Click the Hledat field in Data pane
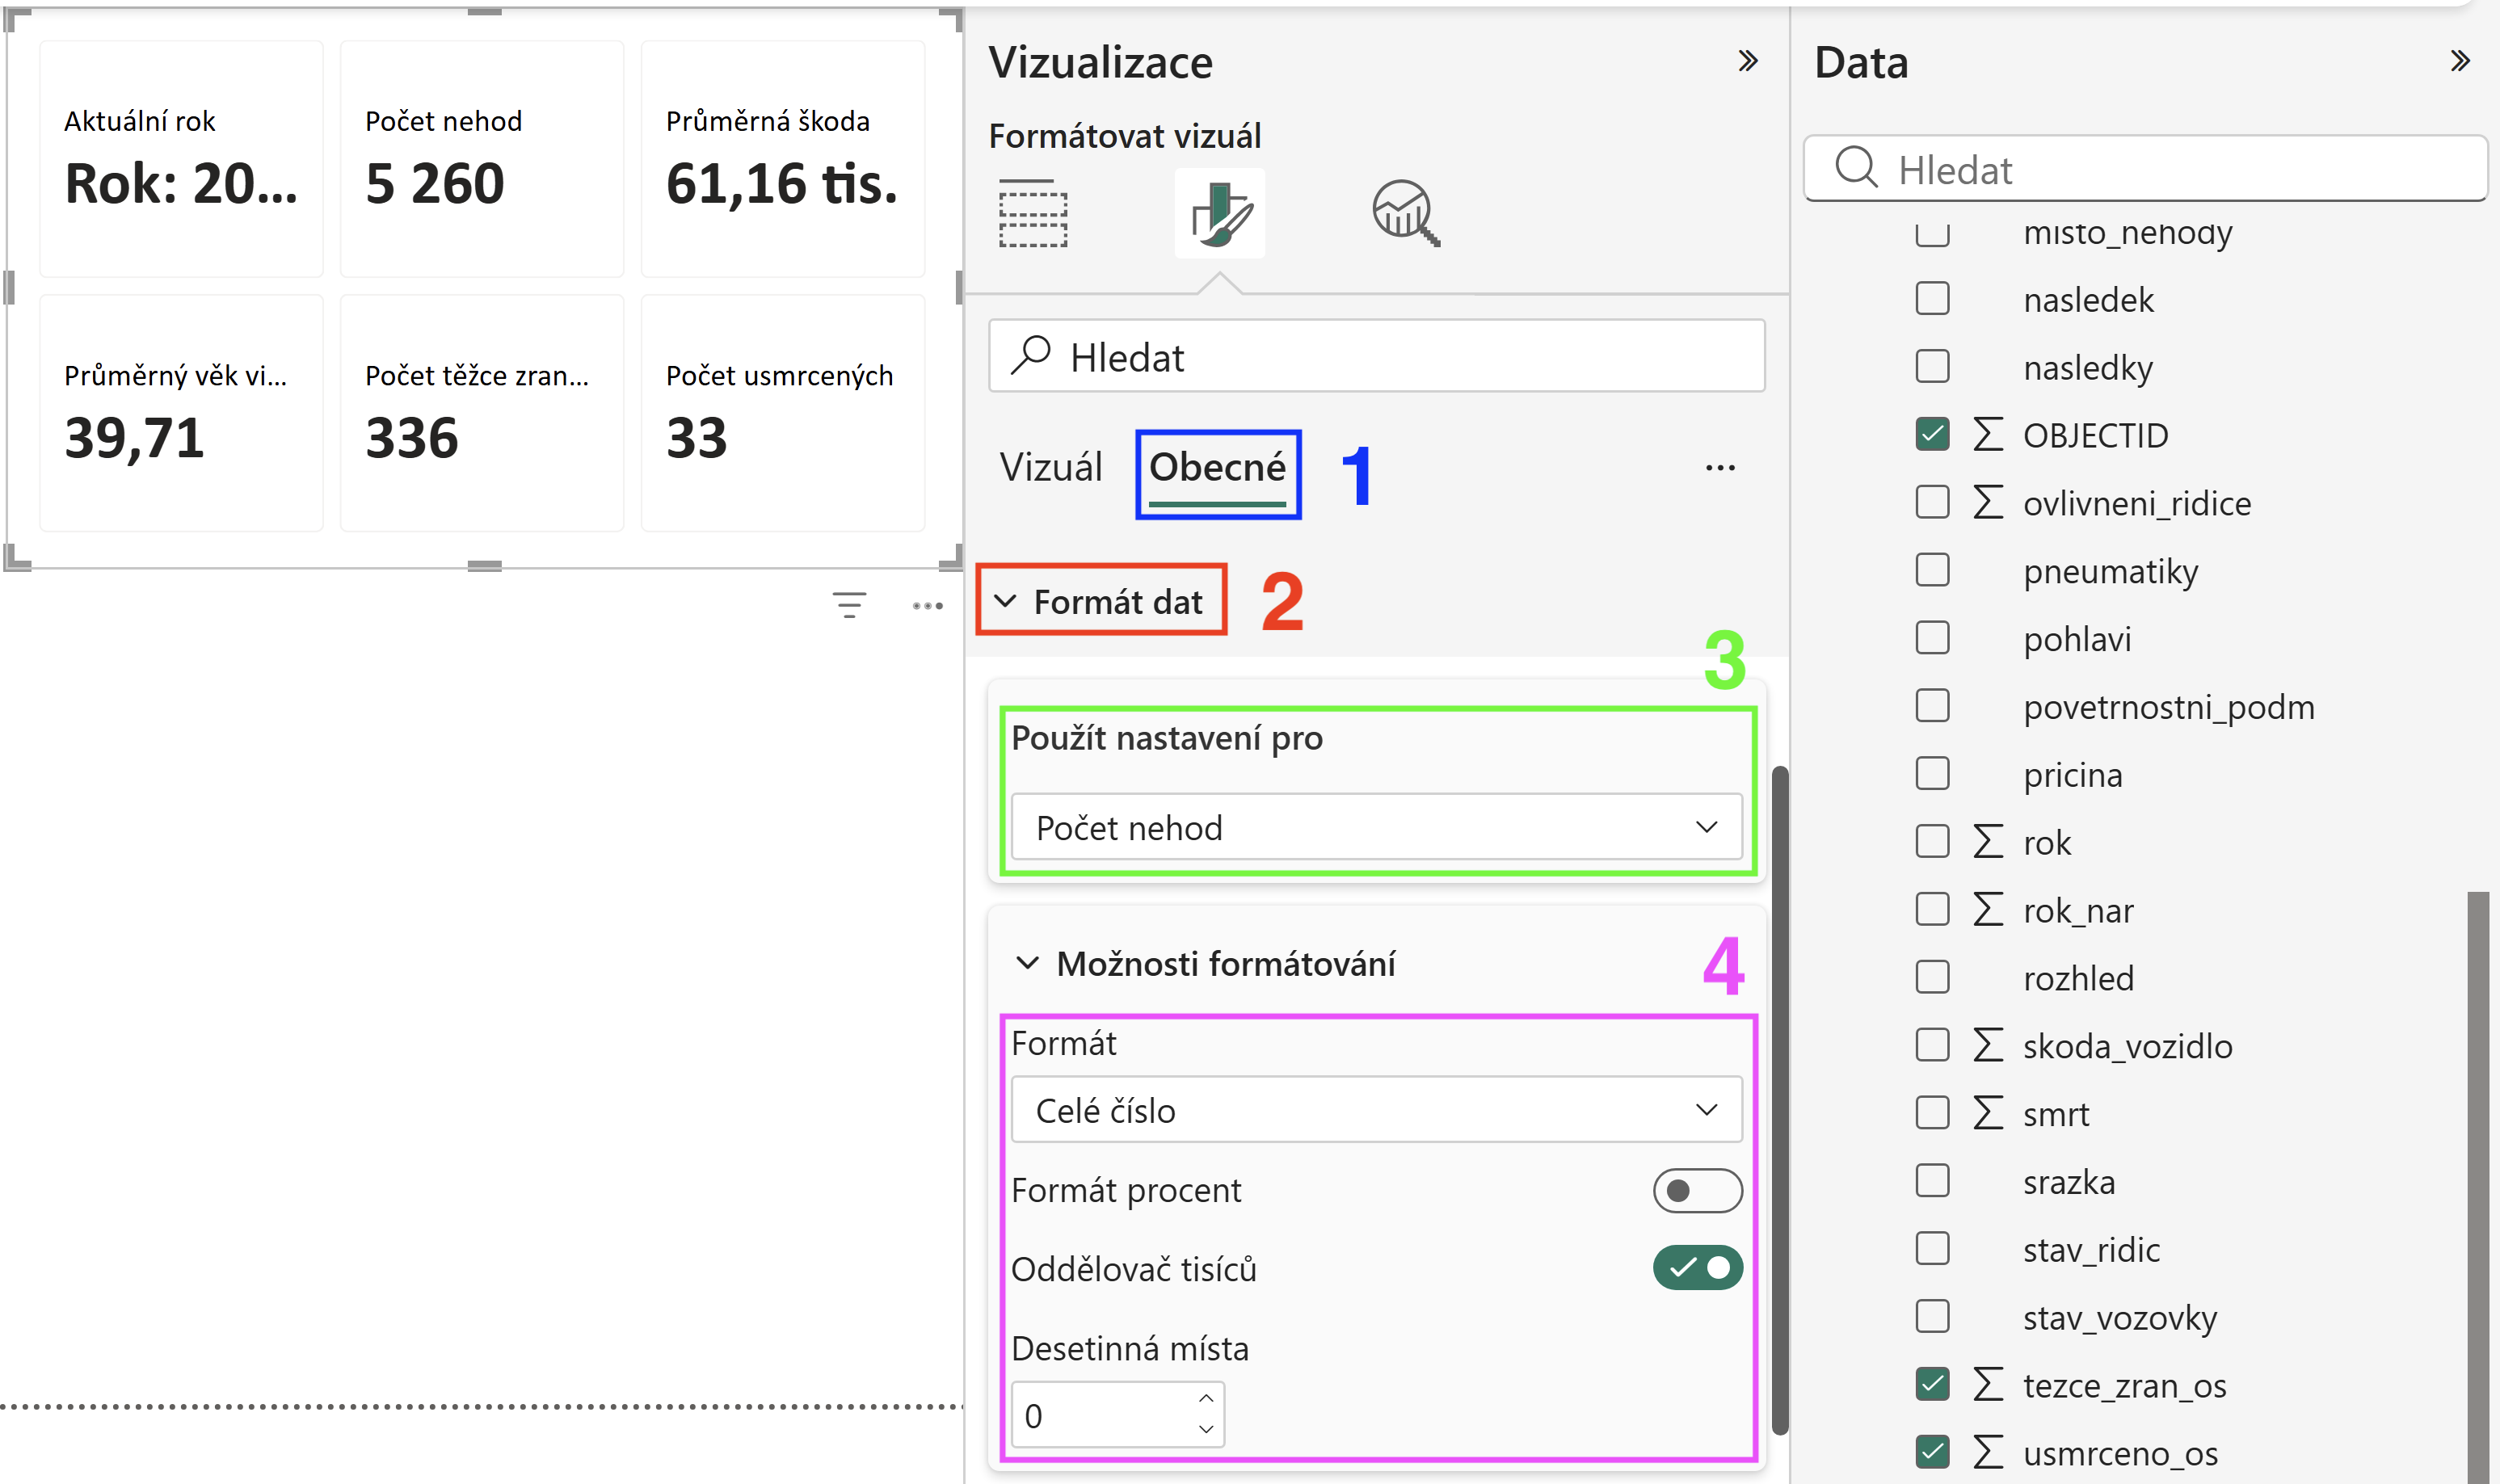 [x=2145, y=168]
